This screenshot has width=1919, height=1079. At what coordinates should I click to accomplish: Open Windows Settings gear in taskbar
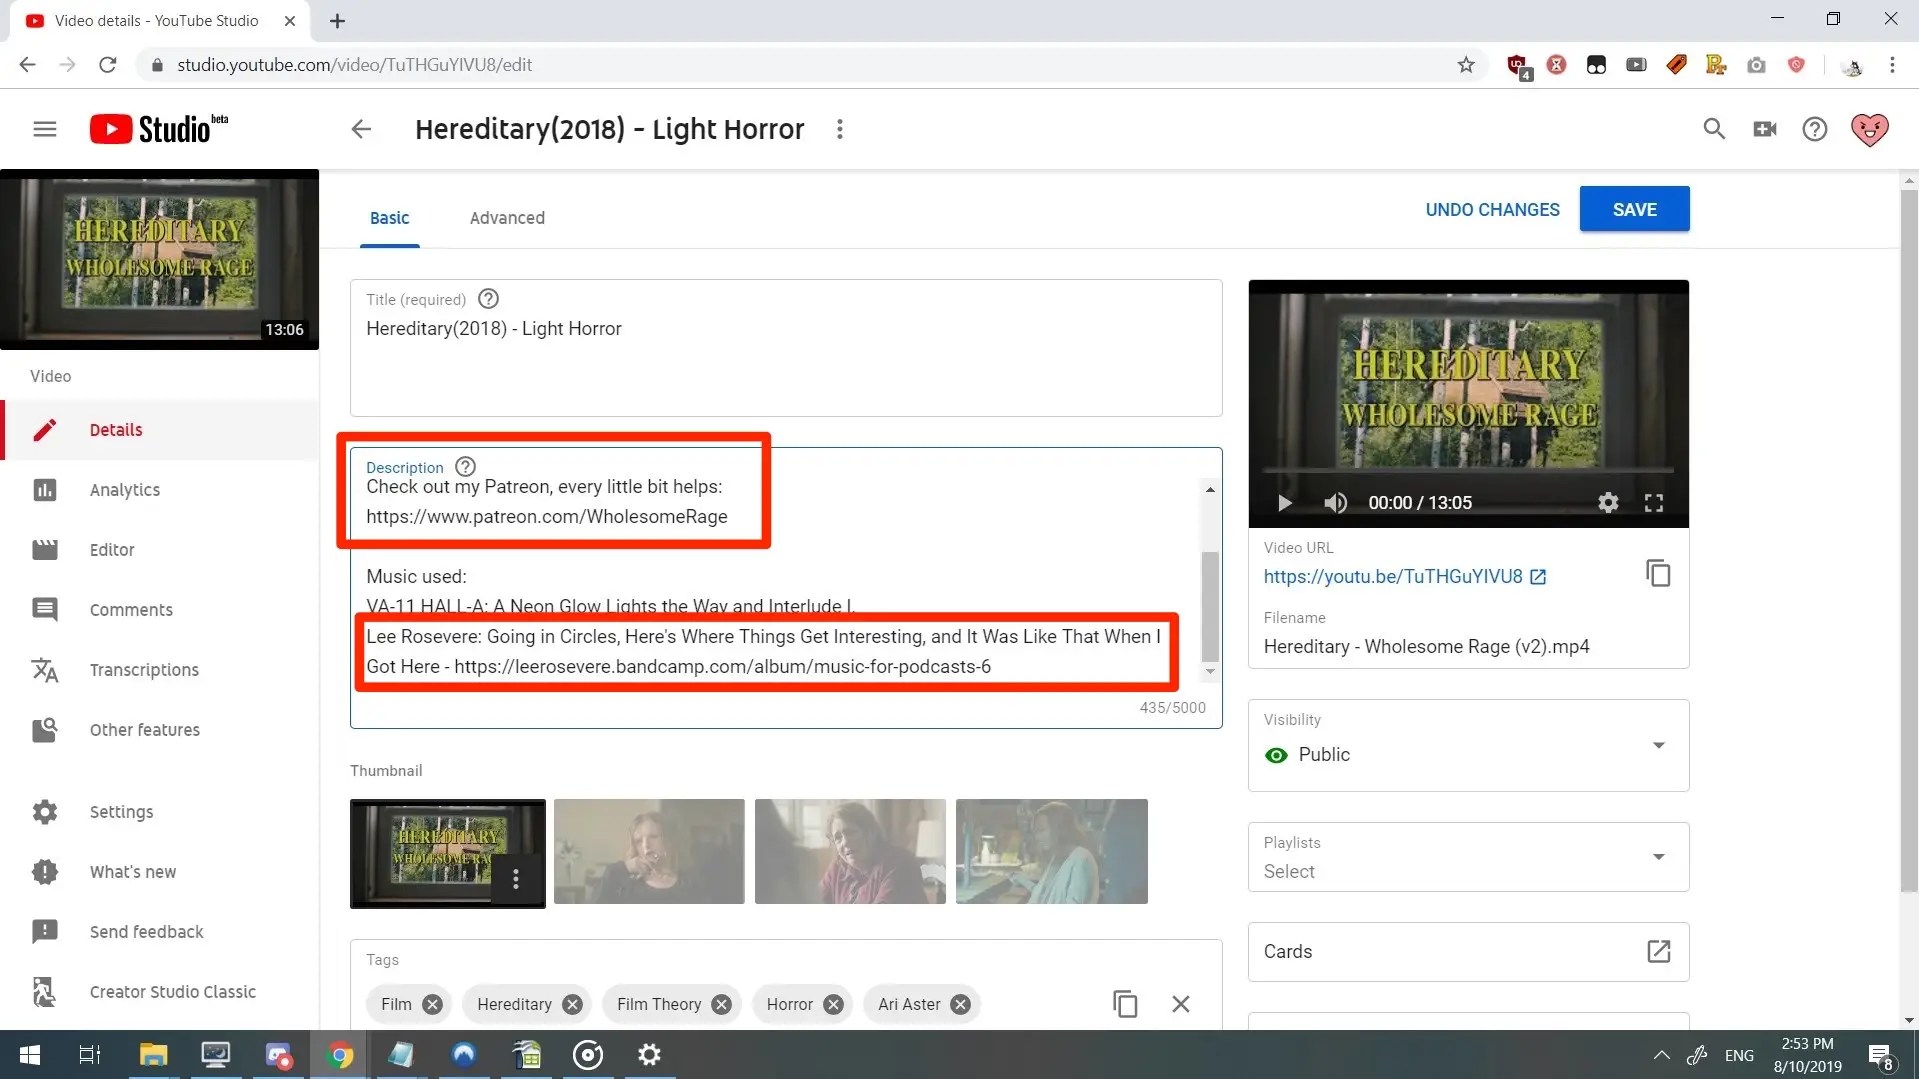[x=649, y=1055]
